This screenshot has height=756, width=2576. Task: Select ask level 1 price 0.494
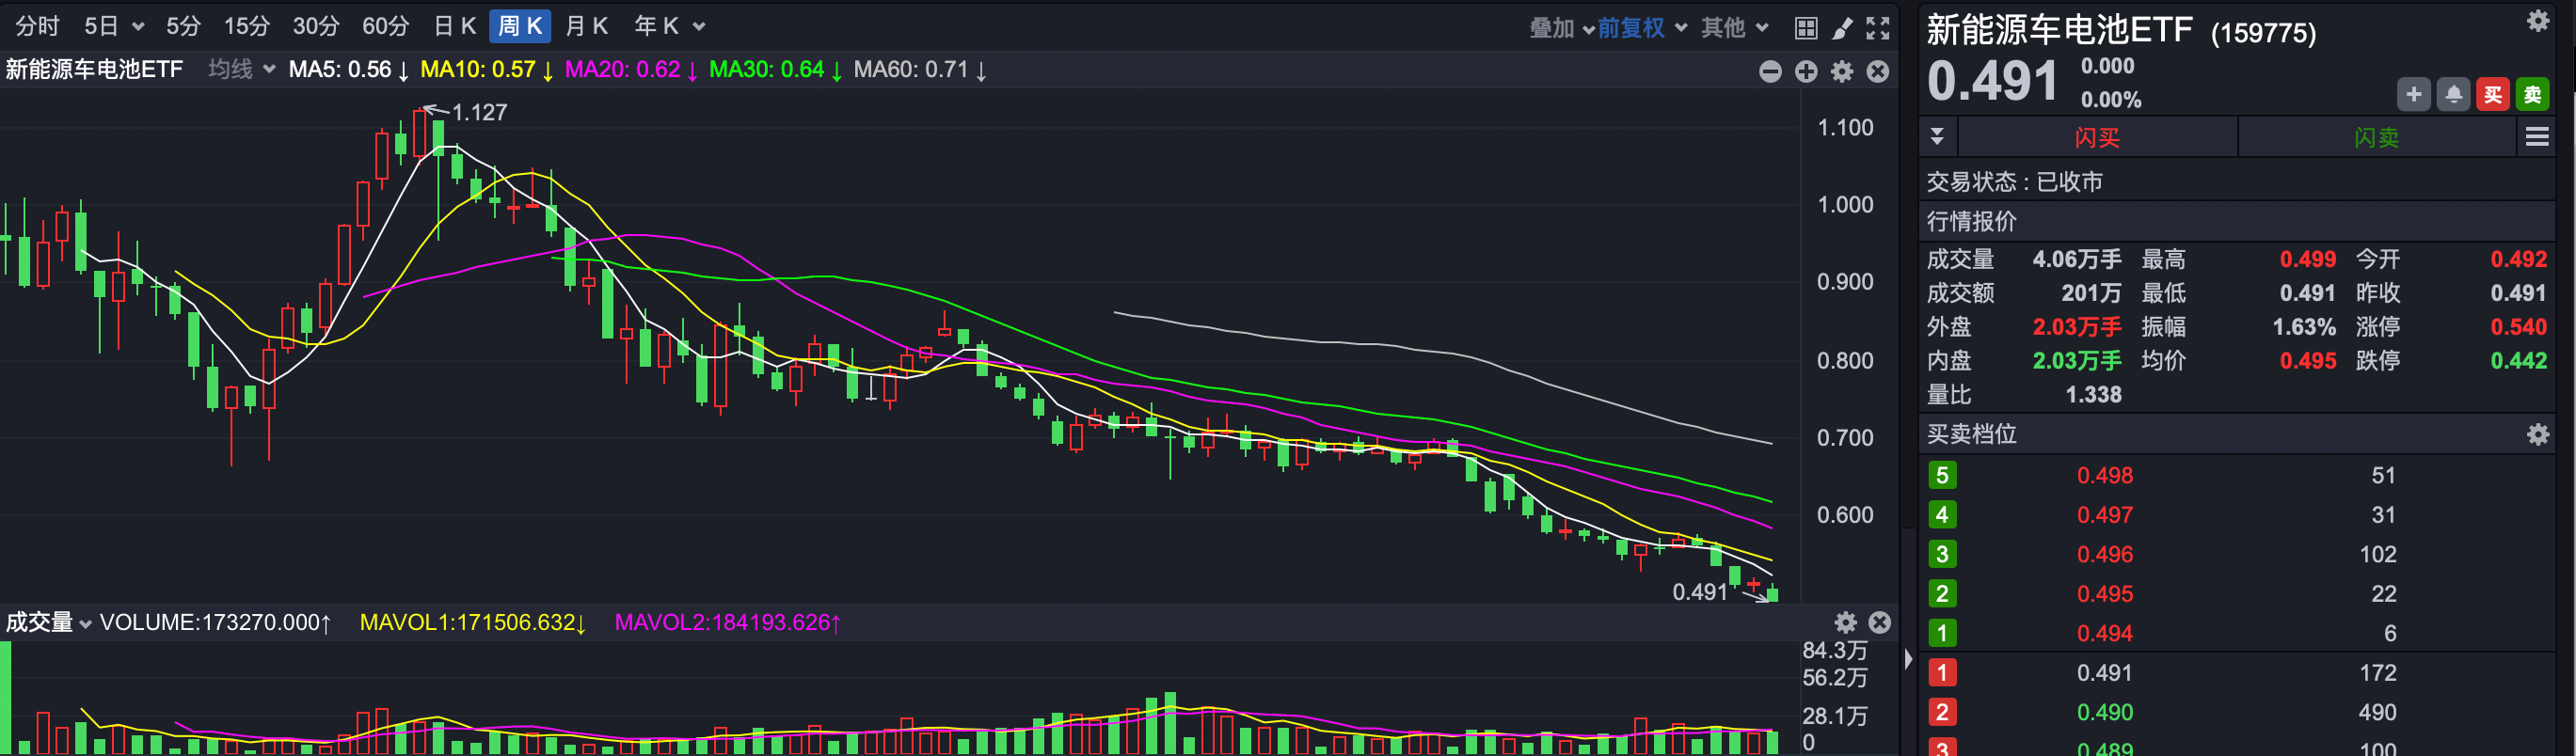2105,633
